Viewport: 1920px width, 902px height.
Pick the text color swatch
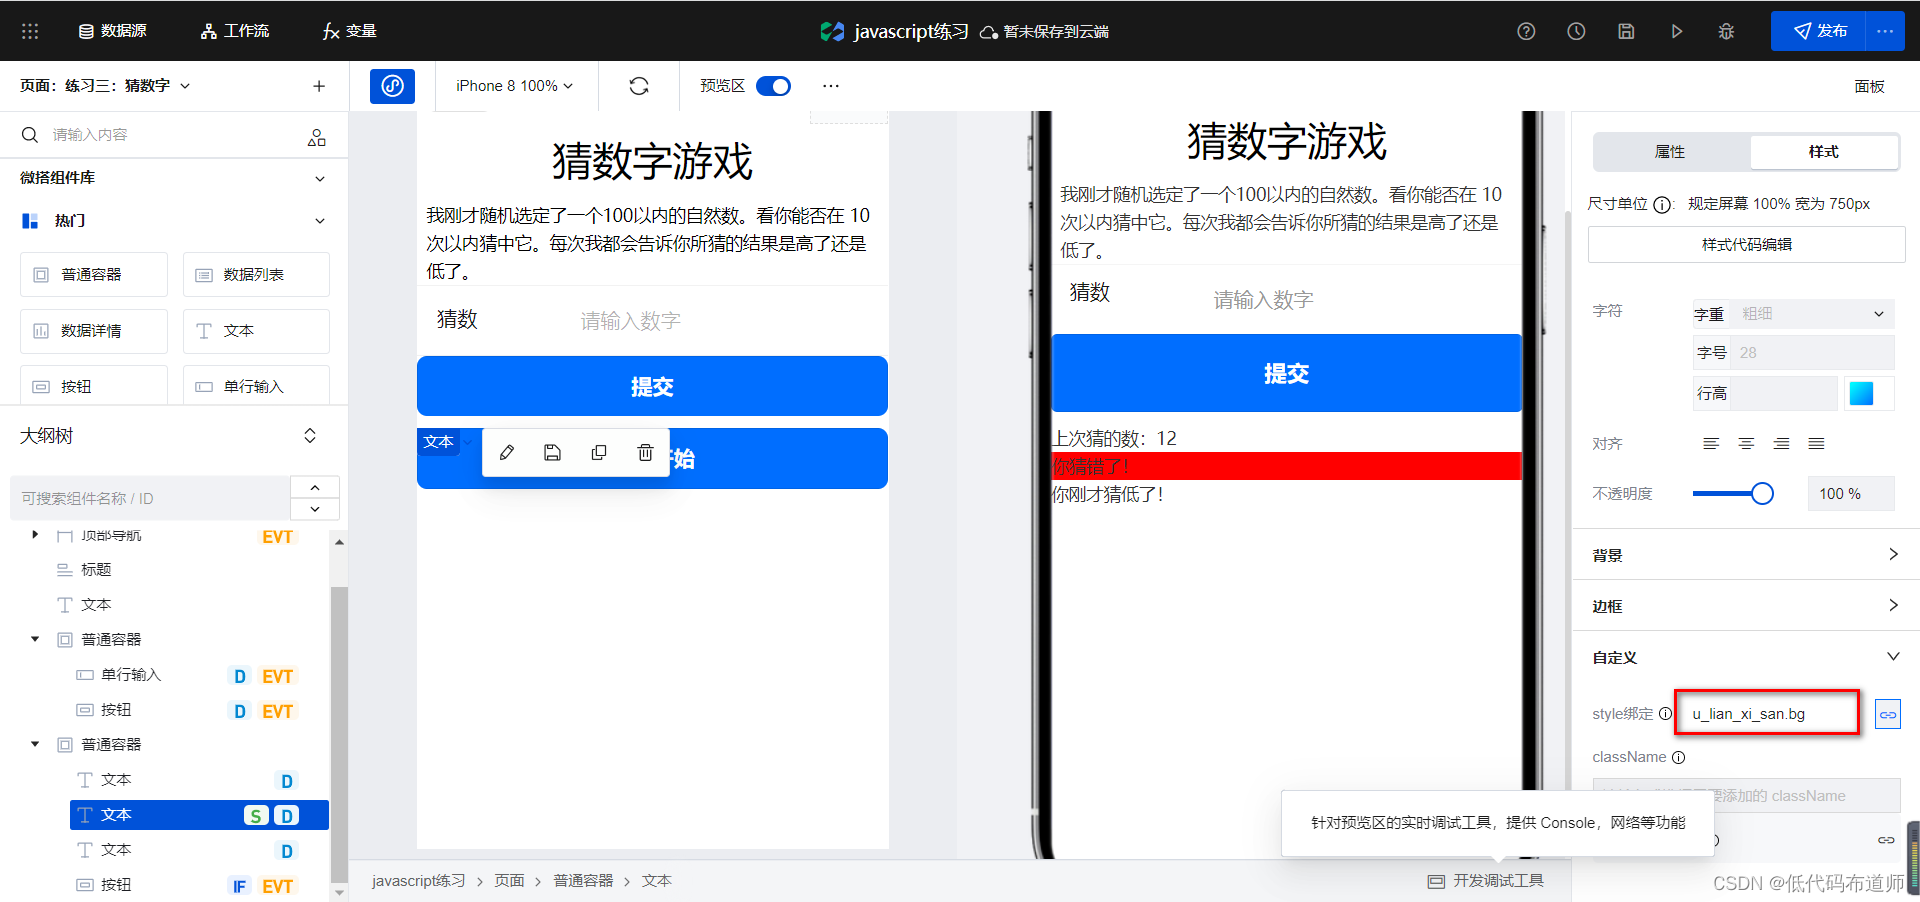(1861, 394)
